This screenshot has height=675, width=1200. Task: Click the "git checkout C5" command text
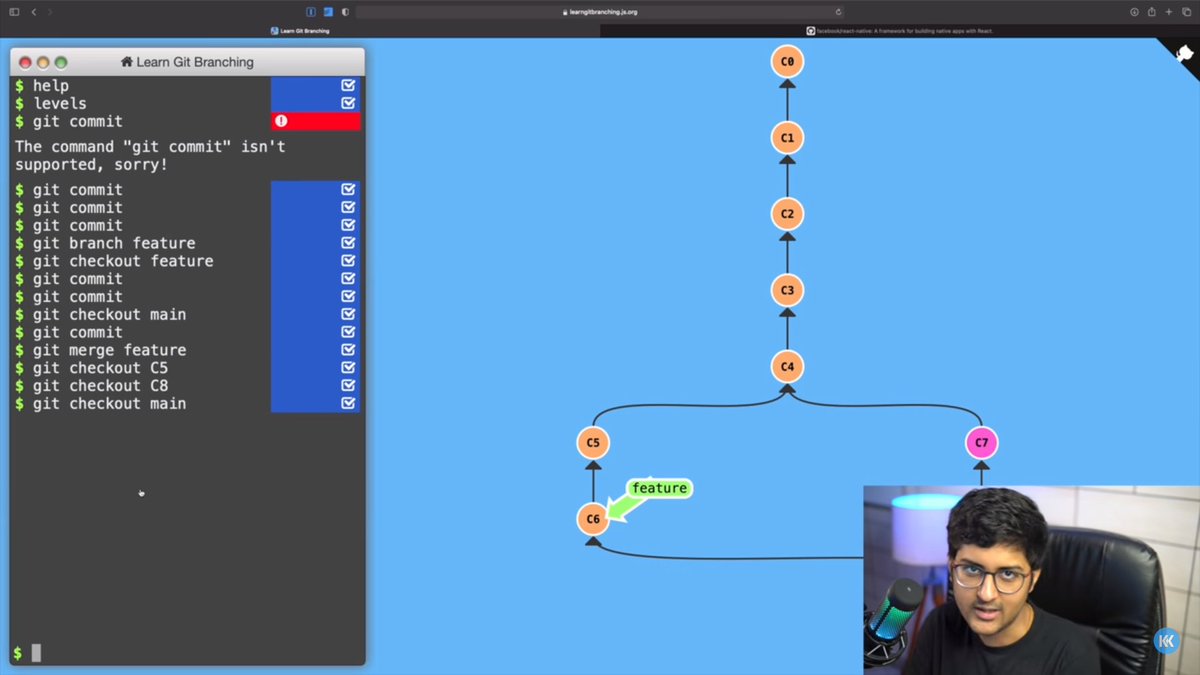pyautogui.click(x=101, y=368)
